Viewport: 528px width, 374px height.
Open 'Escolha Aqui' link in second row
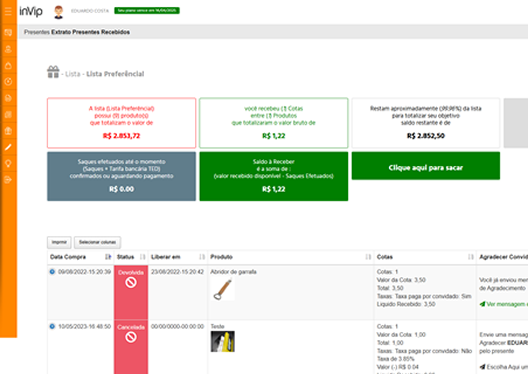[x=504, y=367]
